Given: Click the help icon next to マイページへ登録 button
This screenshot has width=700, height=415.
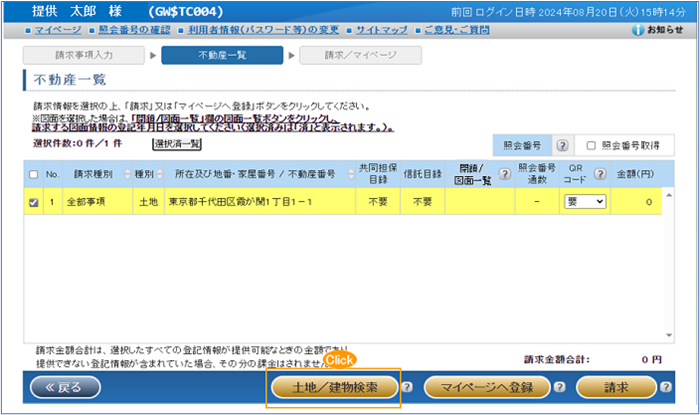Looking at the screenshot, I should (560, 388).
